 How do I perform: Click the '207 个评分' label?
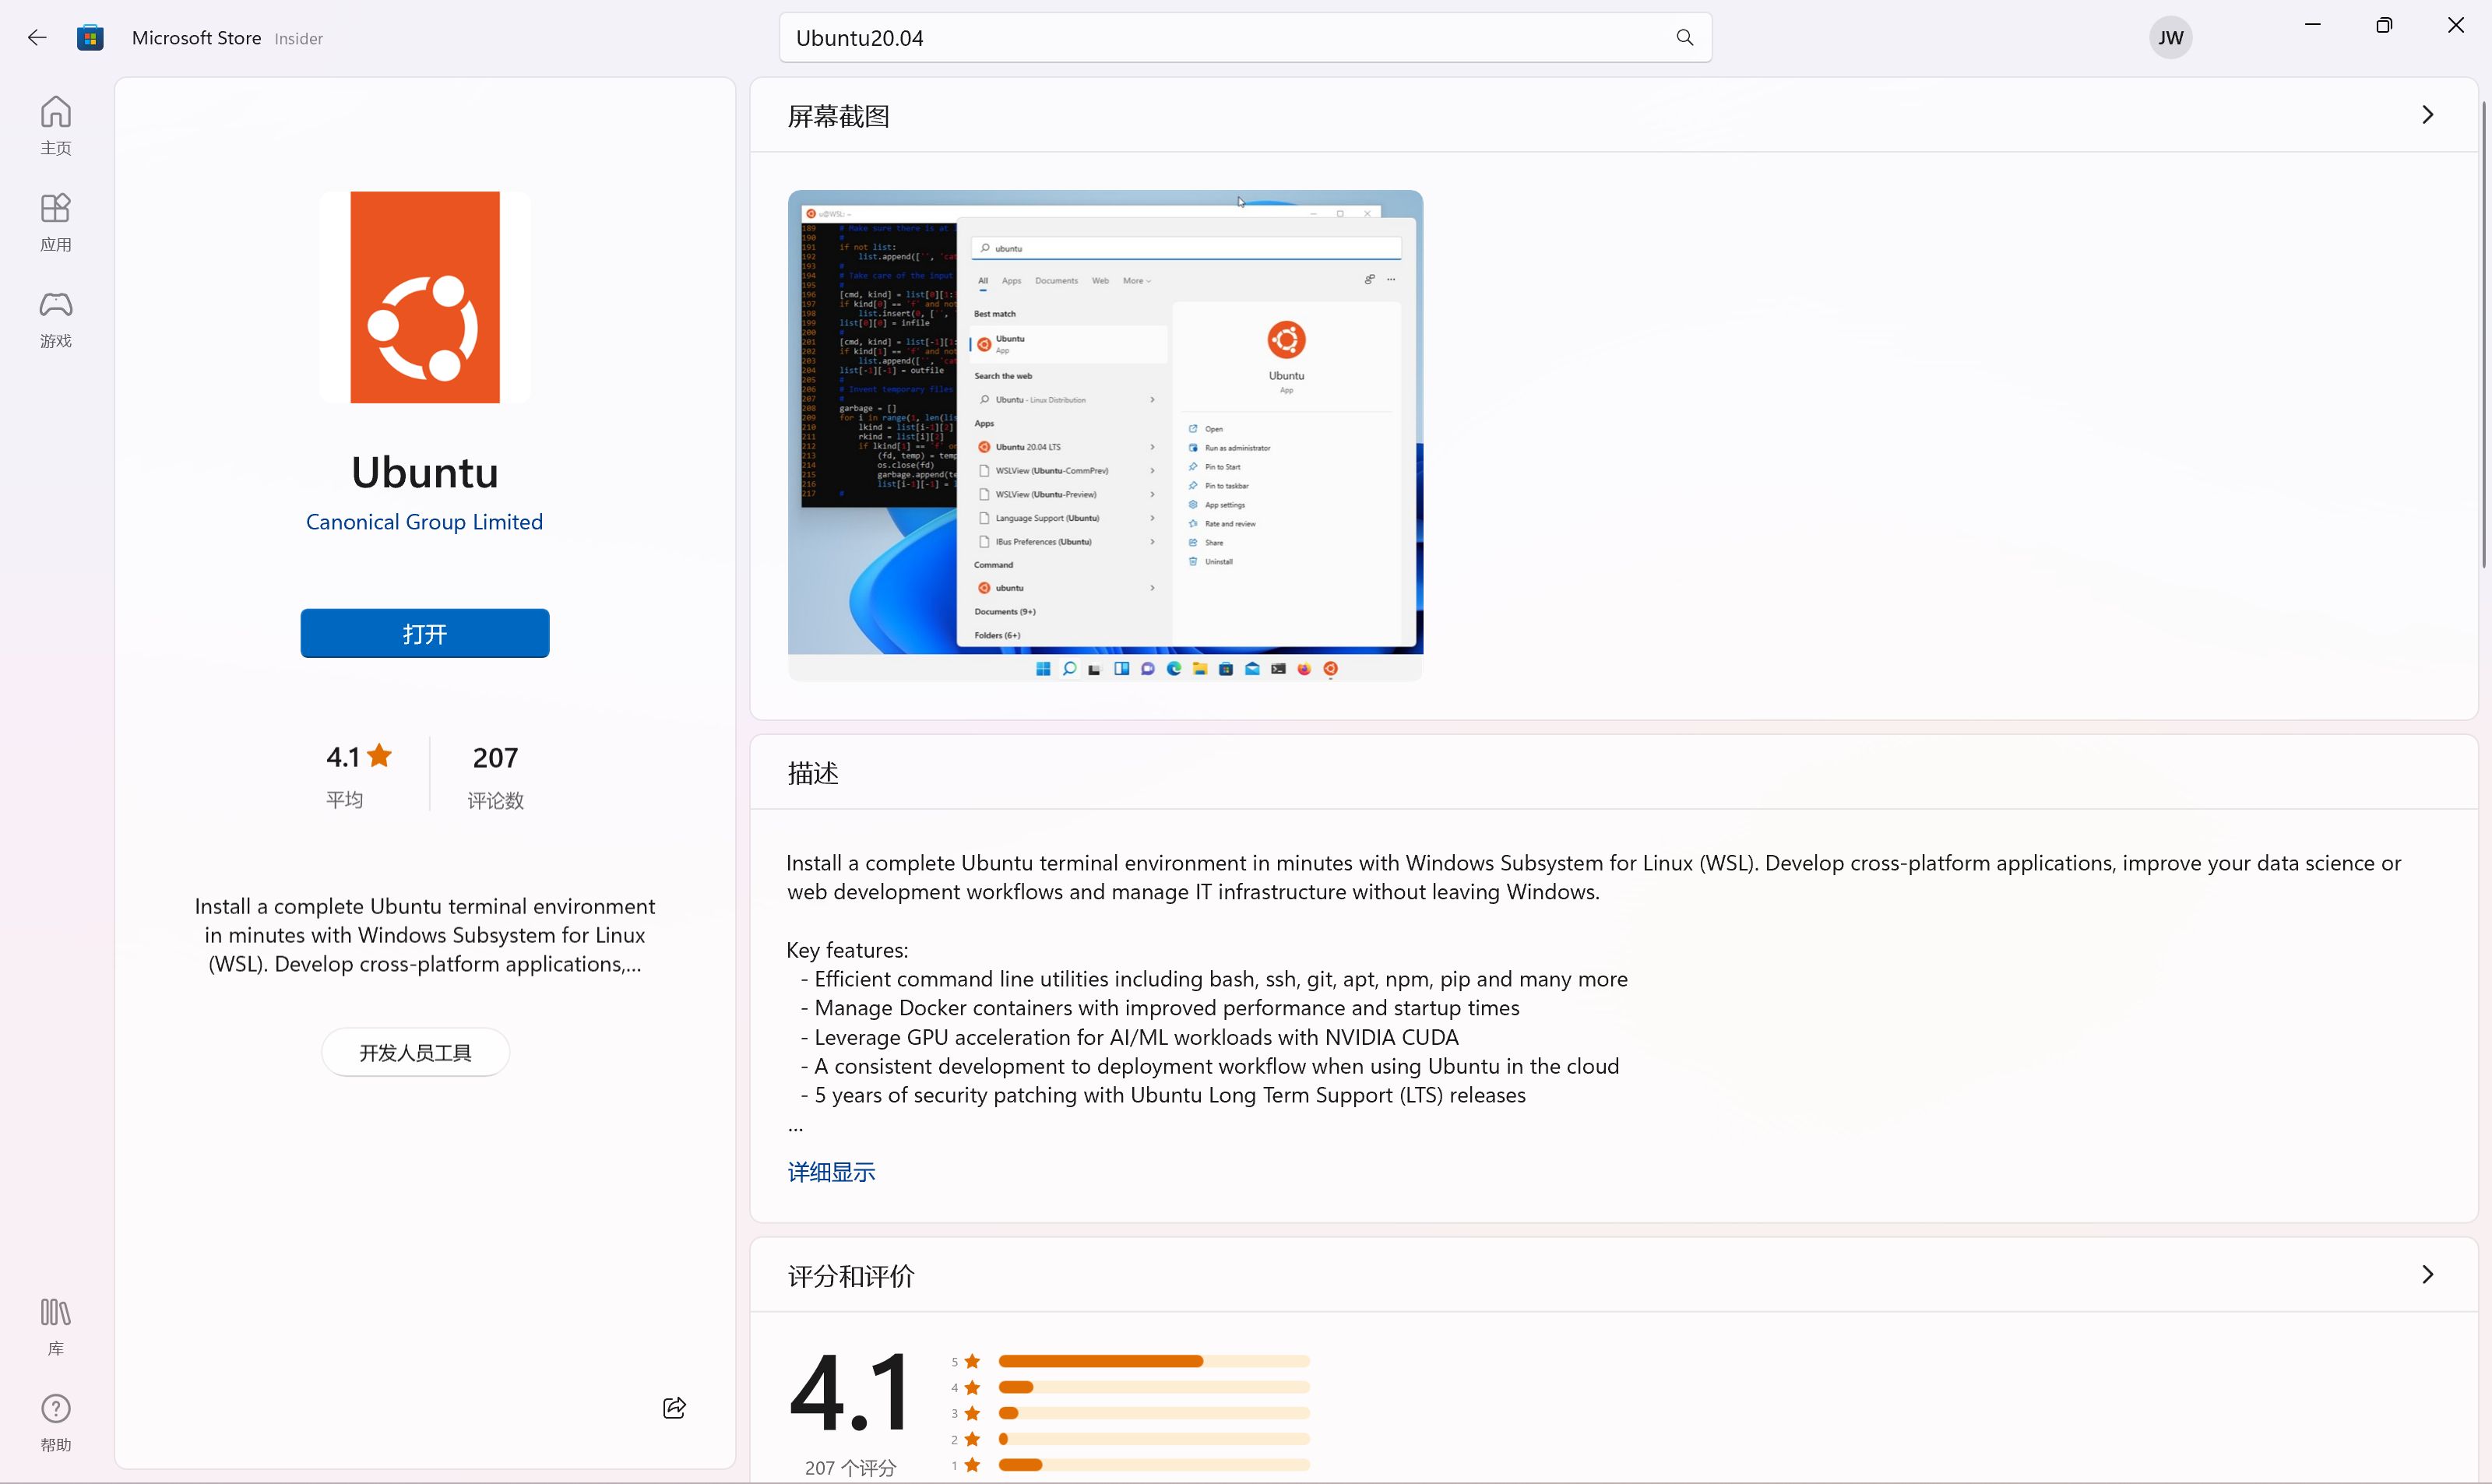tap(850, 1467)
